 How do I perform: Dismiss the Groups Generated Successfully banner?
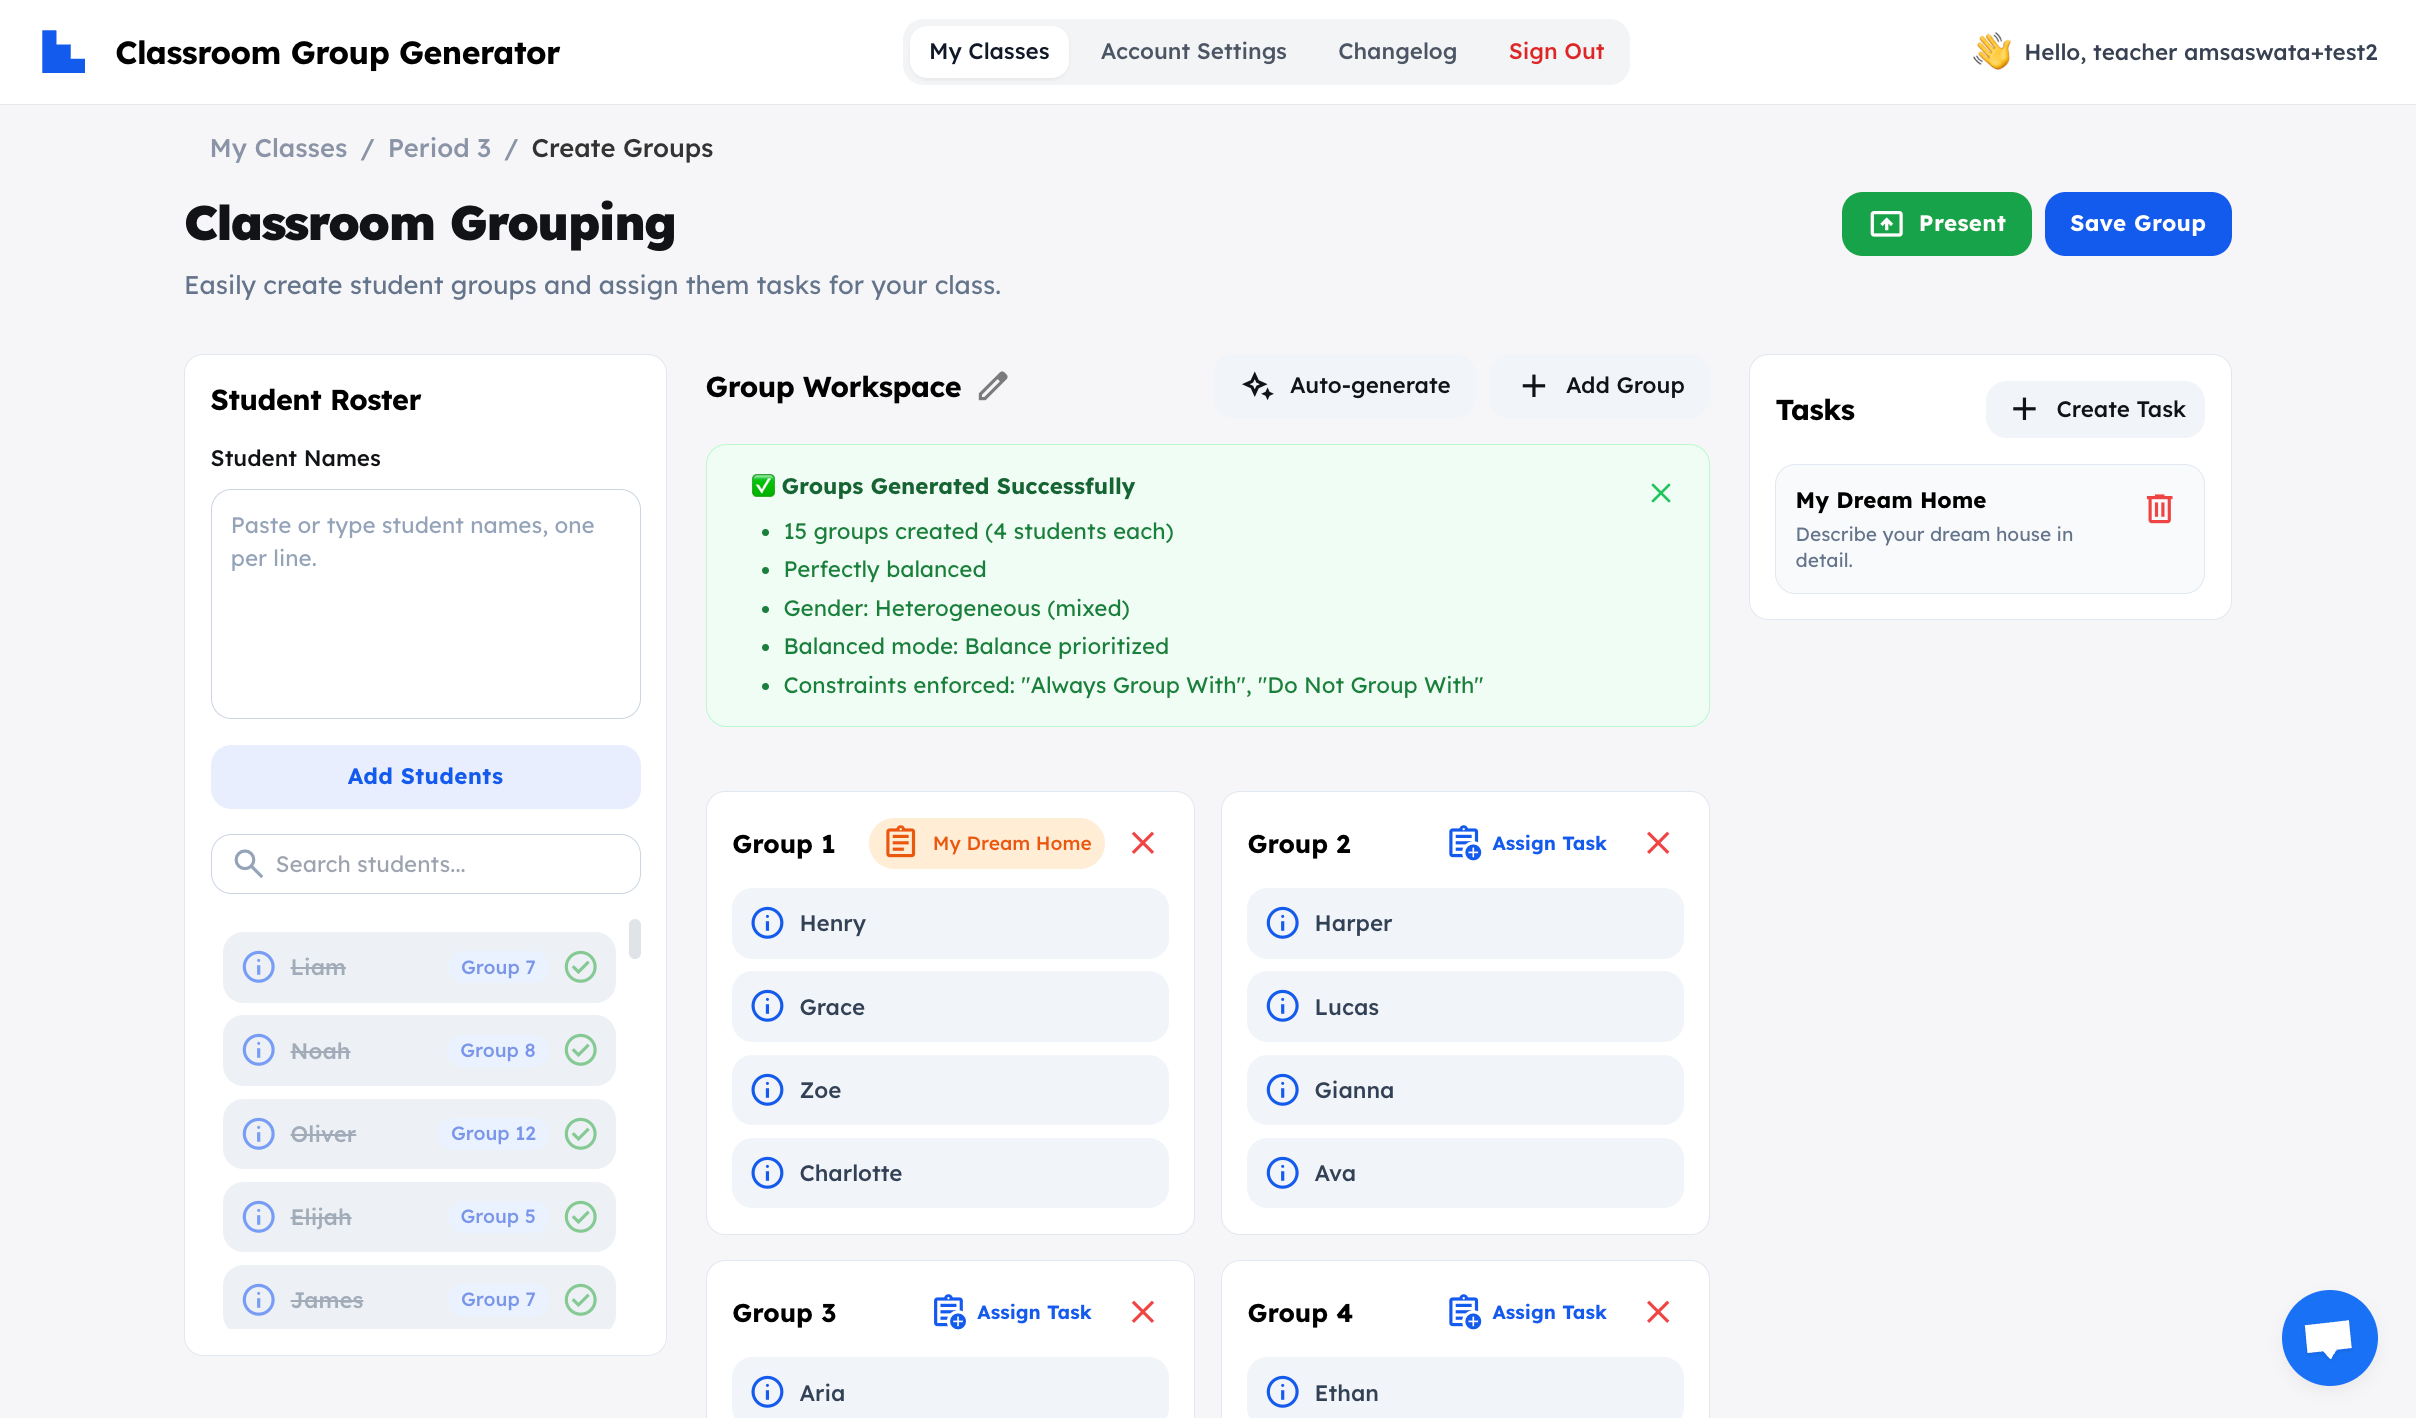coord(1660,493)
